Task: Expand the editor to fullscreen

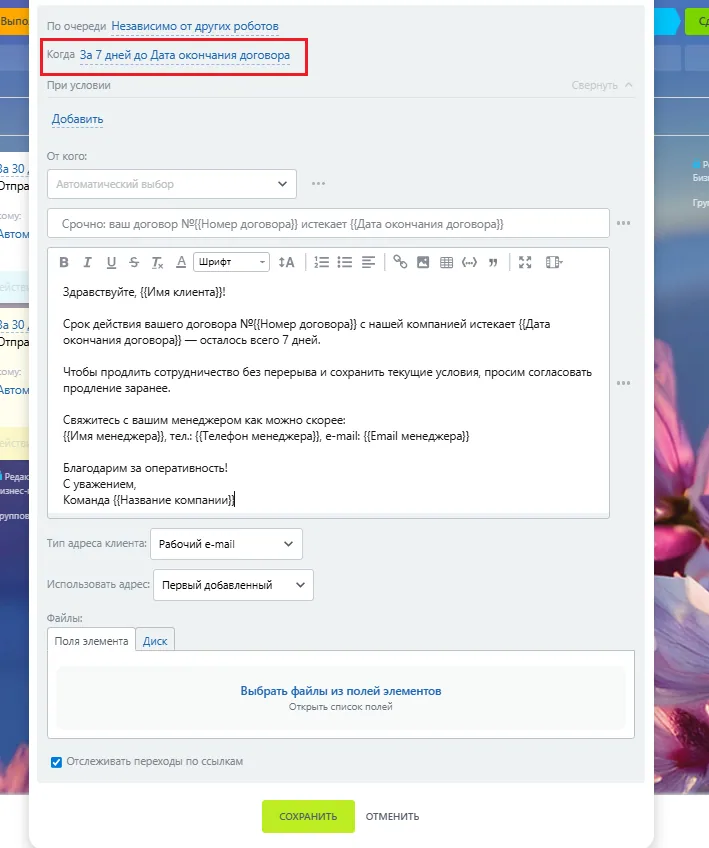Action: 525,262
